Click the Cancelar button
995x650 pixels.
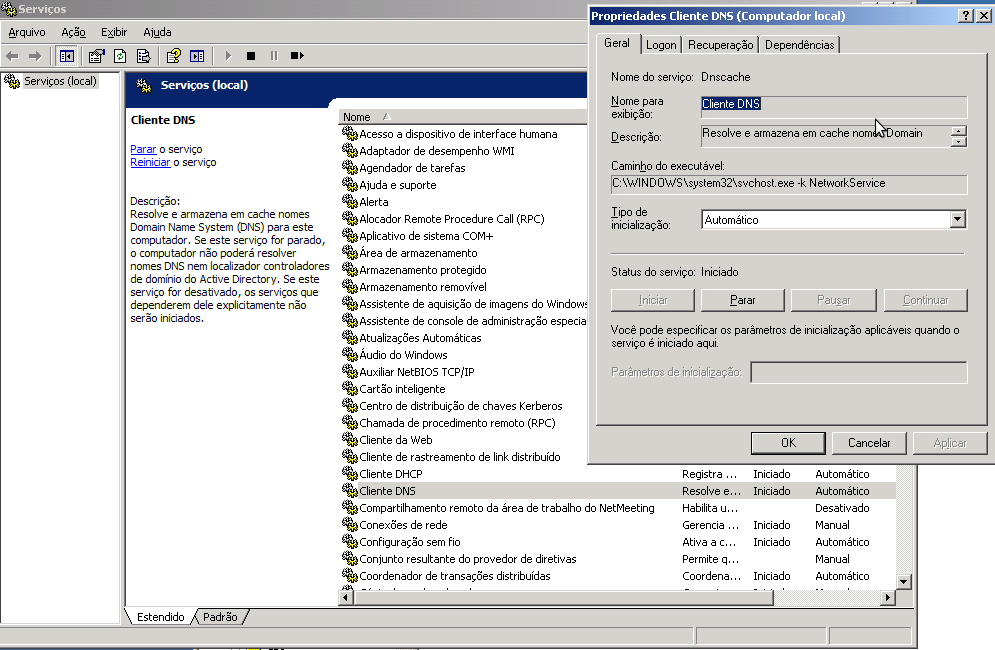[869, 443]
